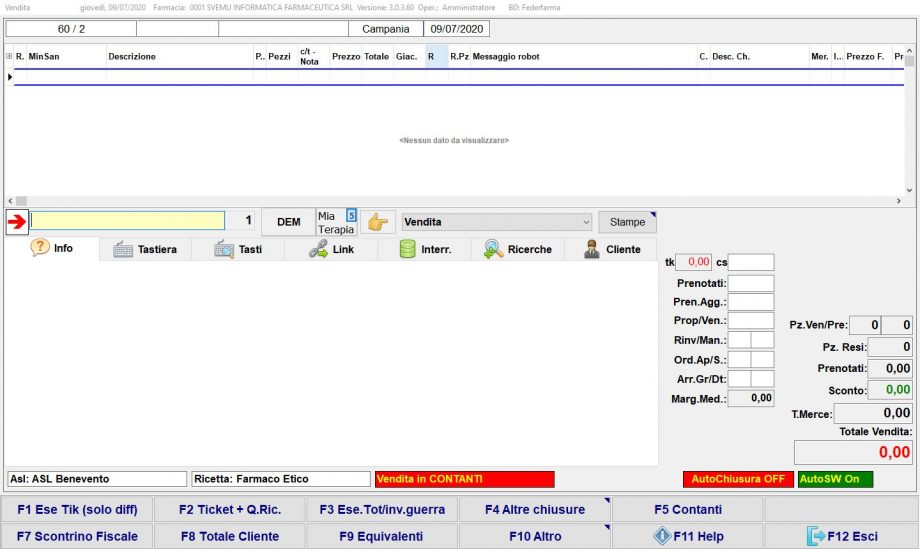Click F7 Scontrino Fiscale button
Image resolution: width=920 pixels, height=549 pixels.
[x=78, y=537]
